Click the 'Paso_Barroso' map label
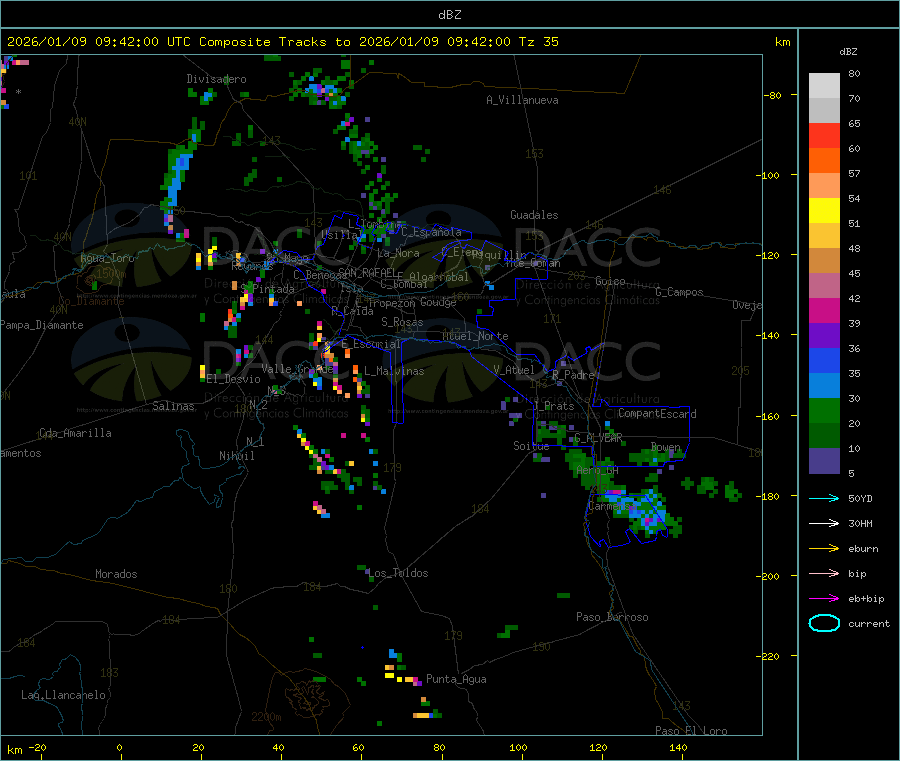This screenshot has height=761, width=900. pyautogui.click(x=612, y=617)
